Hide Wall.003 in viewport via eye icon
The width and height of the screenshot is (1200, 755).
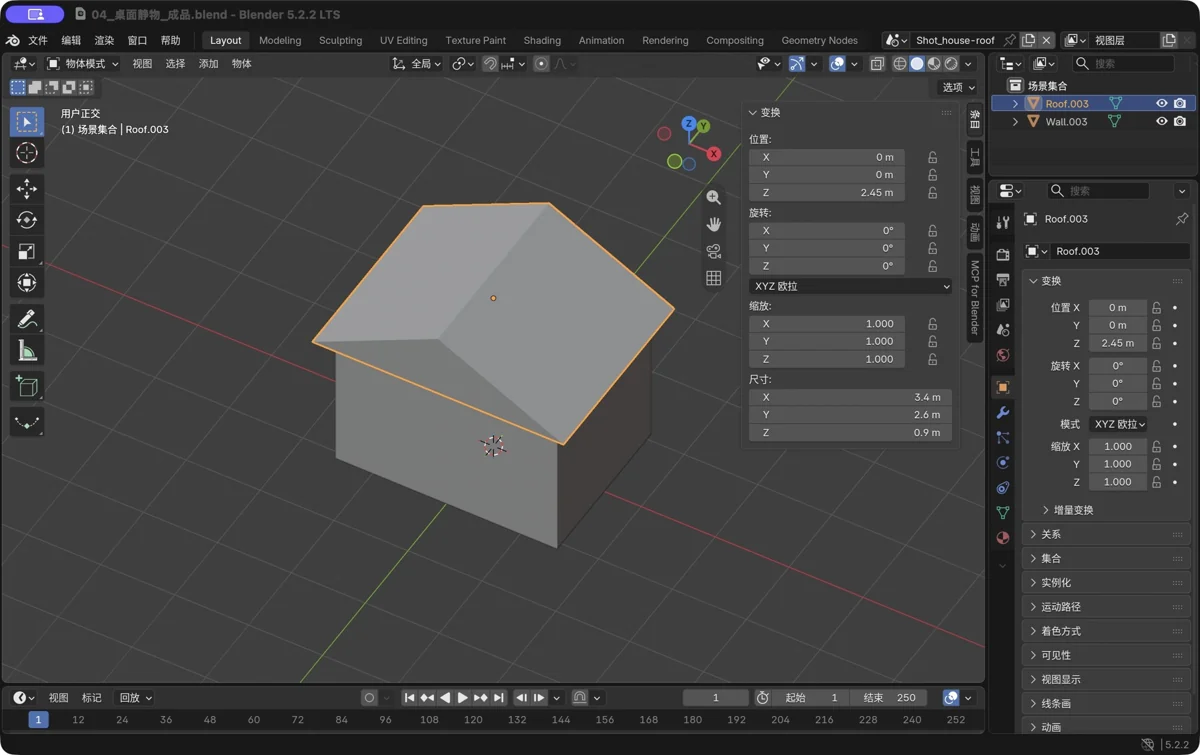pyautogui.click(x=1162, y=121)
